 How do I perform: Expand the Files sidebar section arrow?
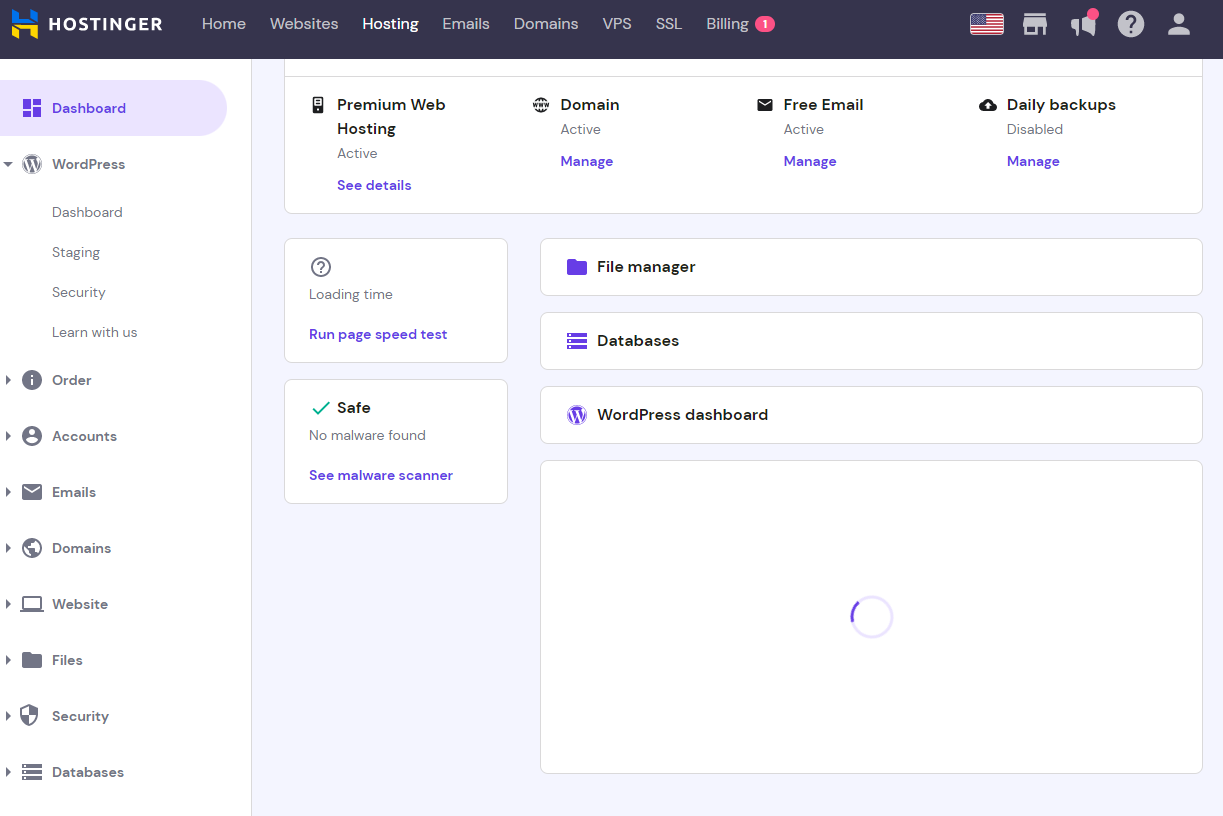[8, 660]
